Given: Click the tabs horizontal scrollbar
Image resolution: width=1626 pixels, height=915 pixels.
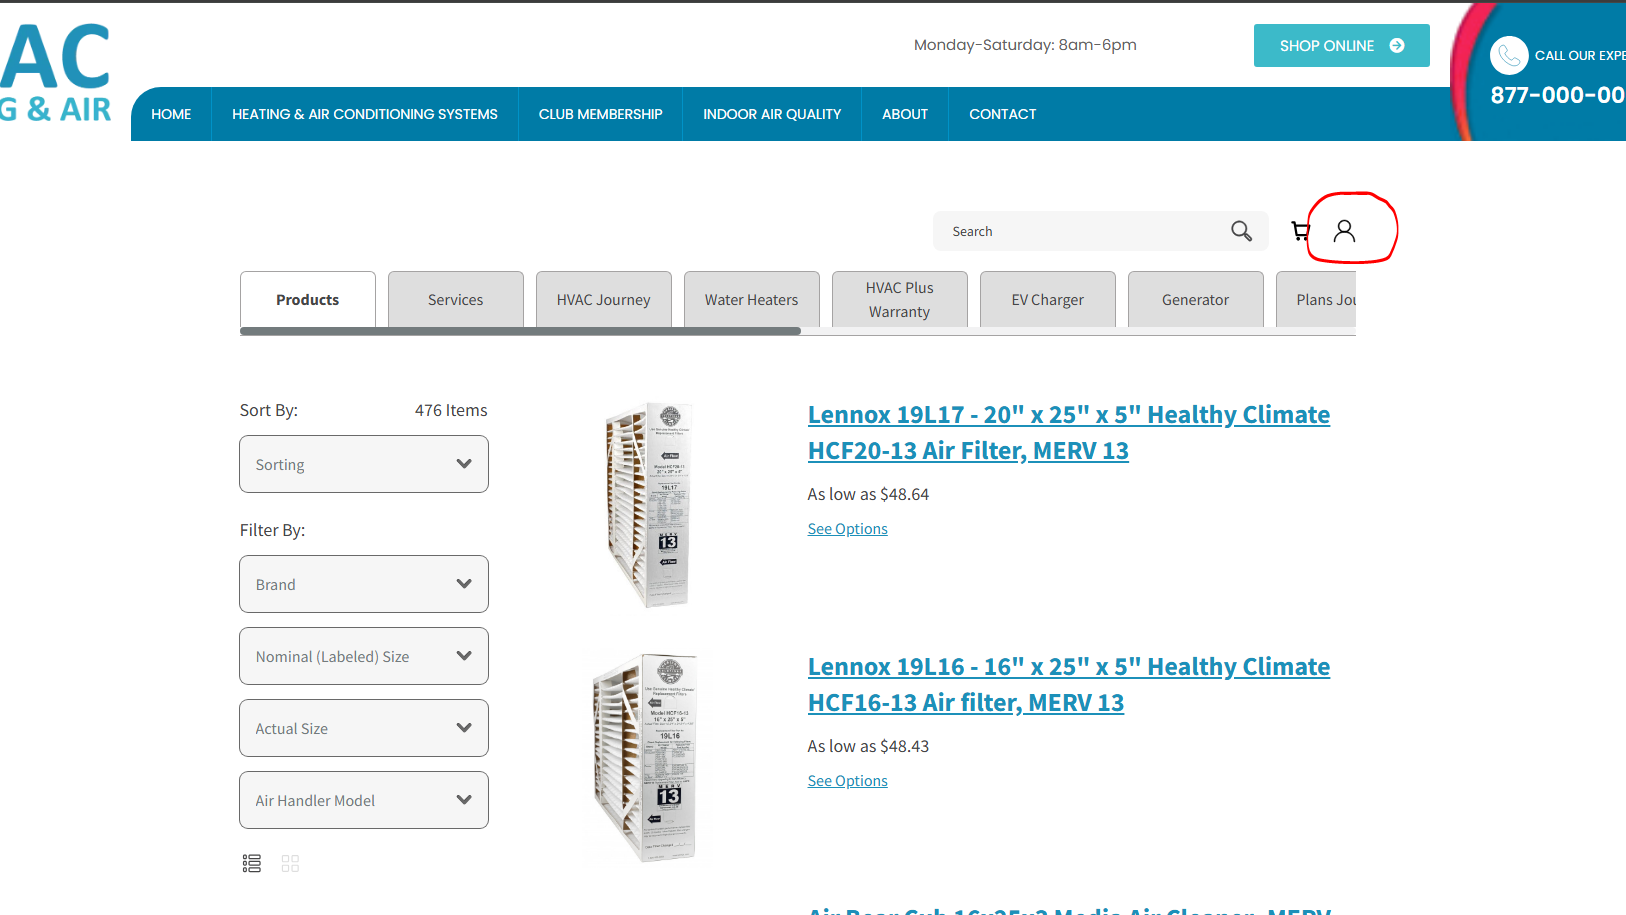Looking at the screenshot, I should [x=520, y=331].
